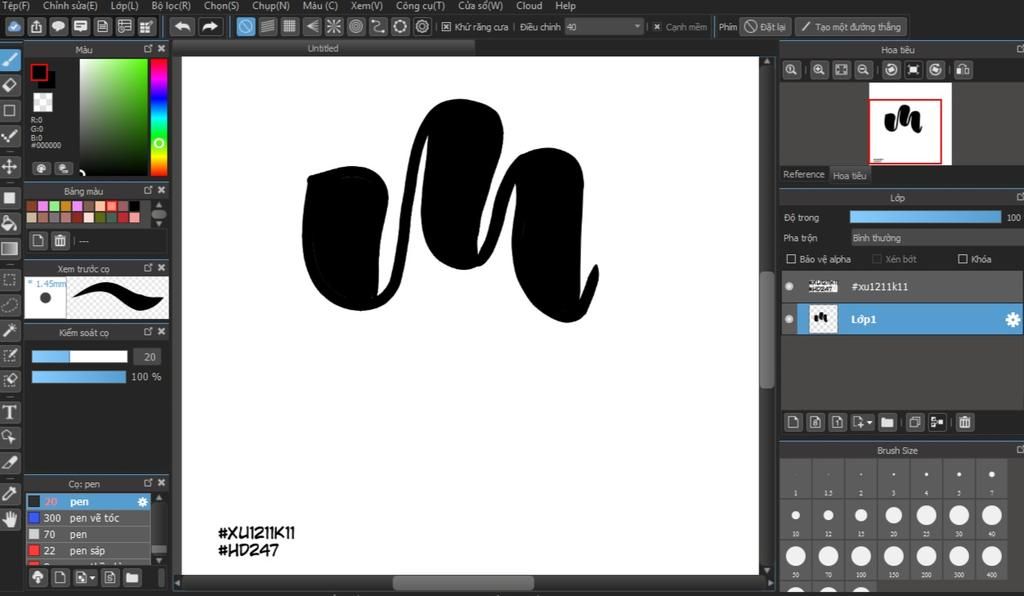Screen dimensions: 1024x596
Task: Open the Lớp(L) menu
Action: click(x=124, y=6)
